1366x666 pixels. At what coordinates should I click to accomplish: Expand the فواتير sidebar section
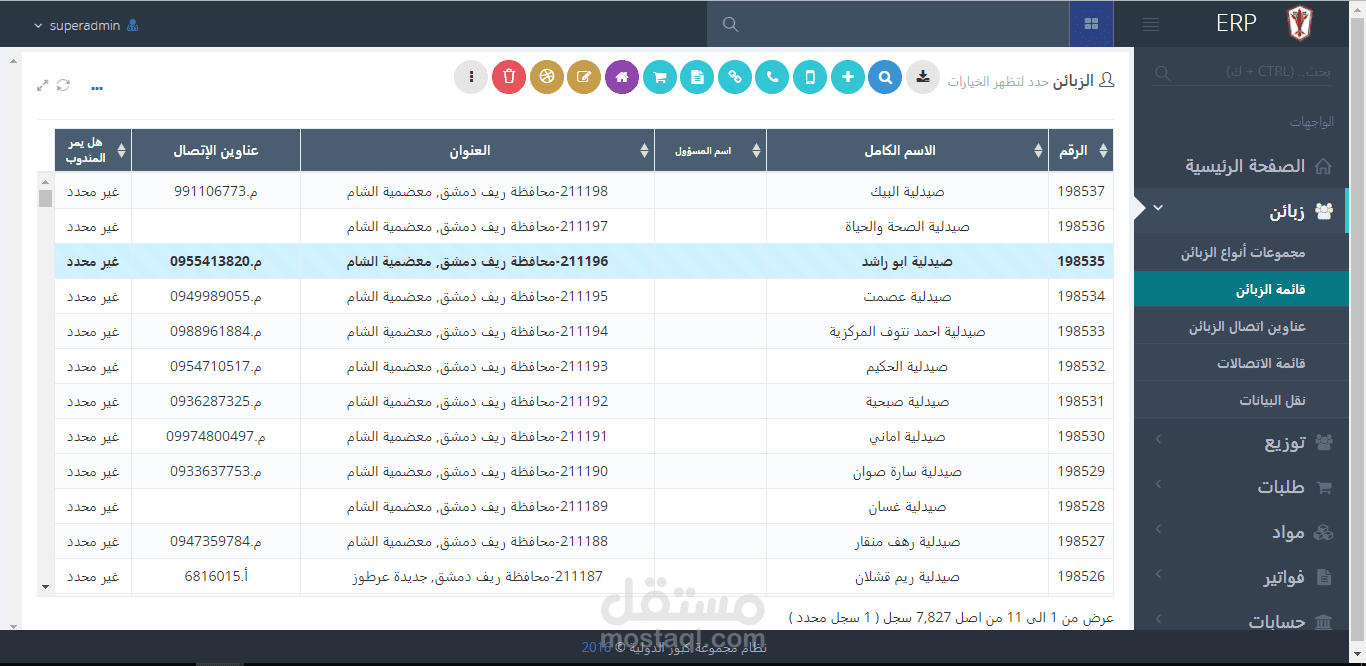[x=1250, y=577]
